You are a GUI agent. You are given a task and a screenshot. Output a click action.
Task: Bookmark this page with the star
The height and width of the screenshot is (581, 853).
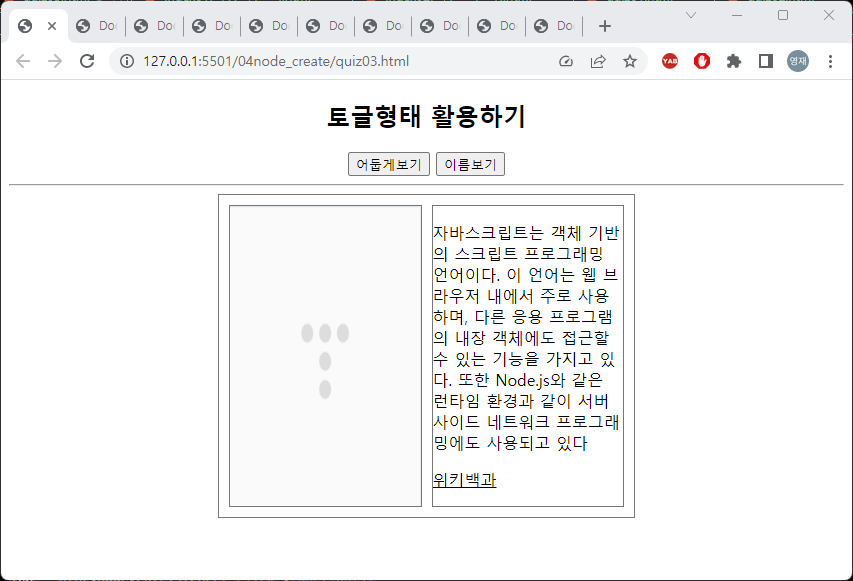point(629,61)
